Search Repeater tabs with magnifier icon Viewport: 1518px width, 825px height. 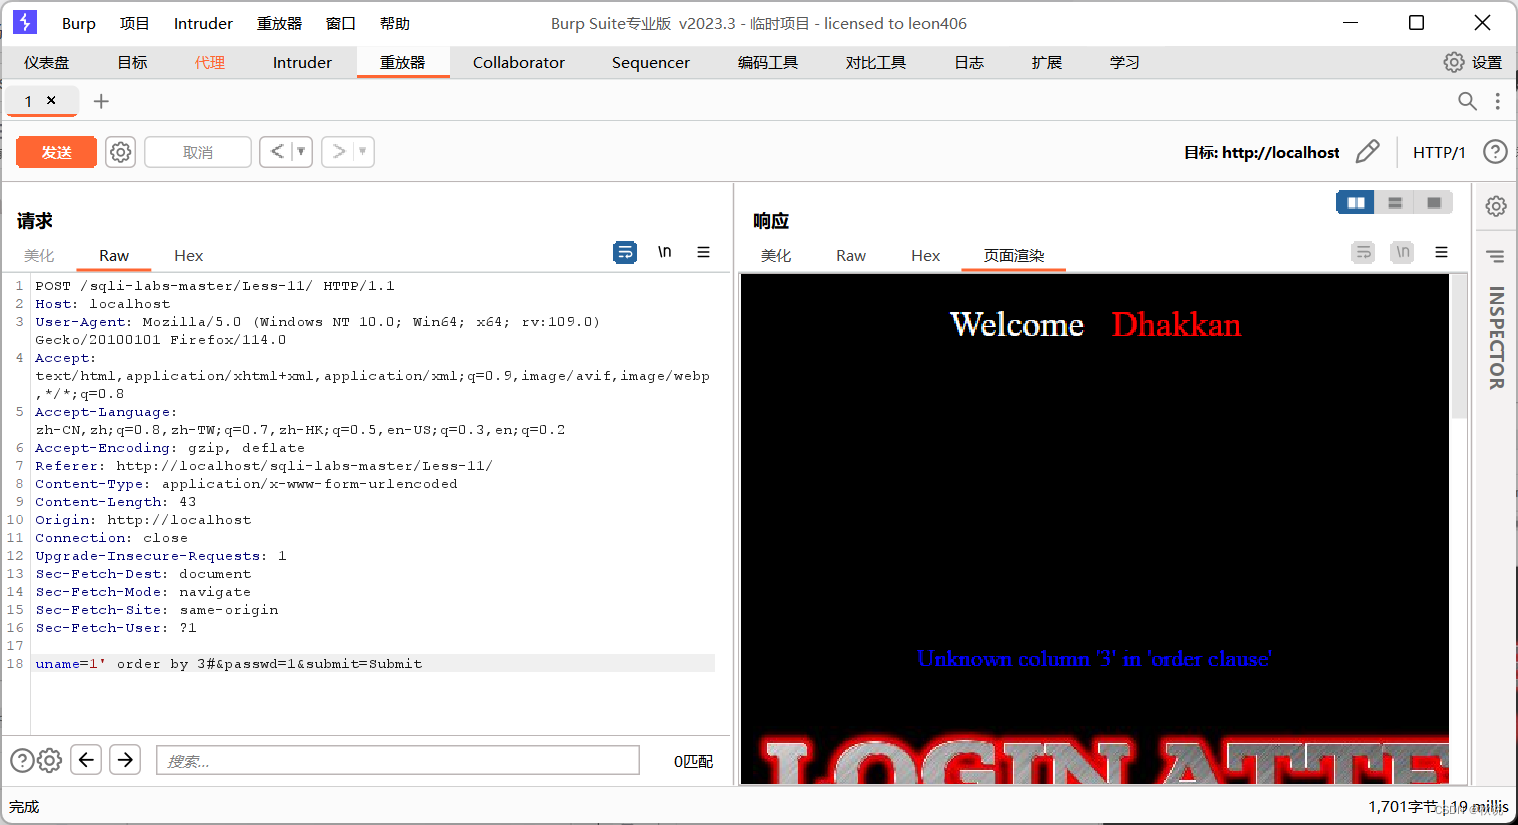(x=1467, y=101)
